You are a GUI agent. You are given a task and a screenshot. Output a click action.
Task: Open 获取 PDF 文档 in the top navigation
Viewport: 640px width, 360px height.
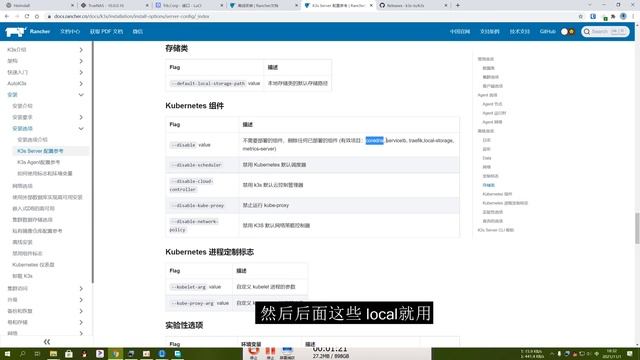coord(106,31)
